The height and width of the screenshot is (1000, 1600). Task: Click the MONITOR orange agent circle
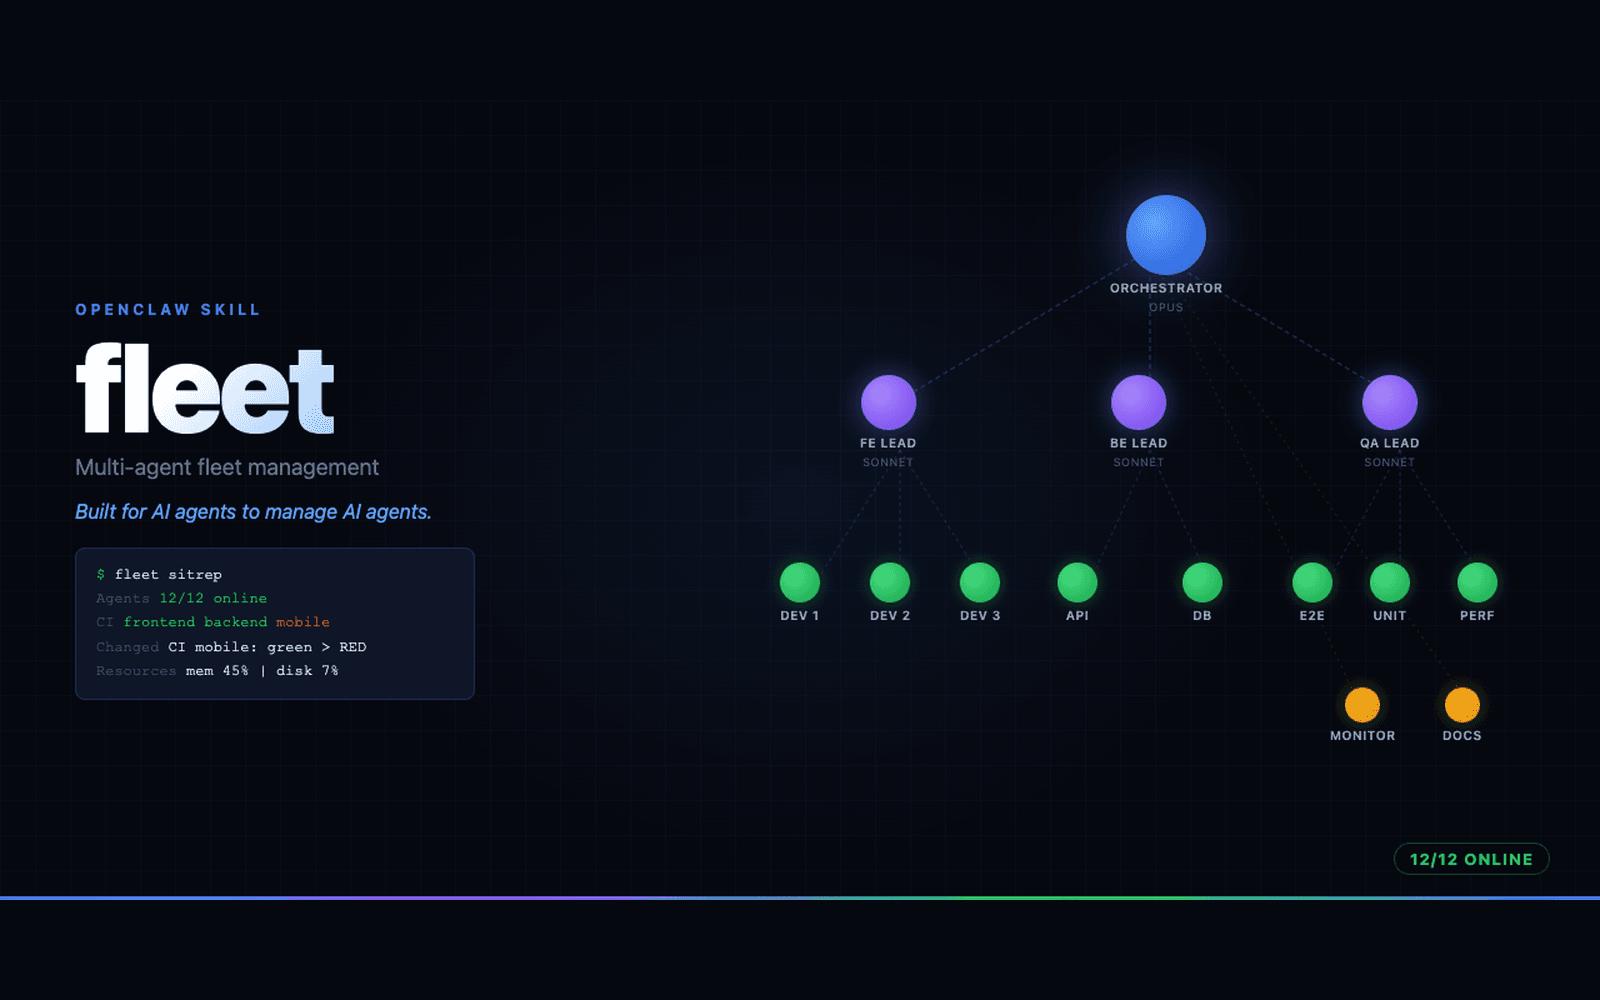point(1362,703)
